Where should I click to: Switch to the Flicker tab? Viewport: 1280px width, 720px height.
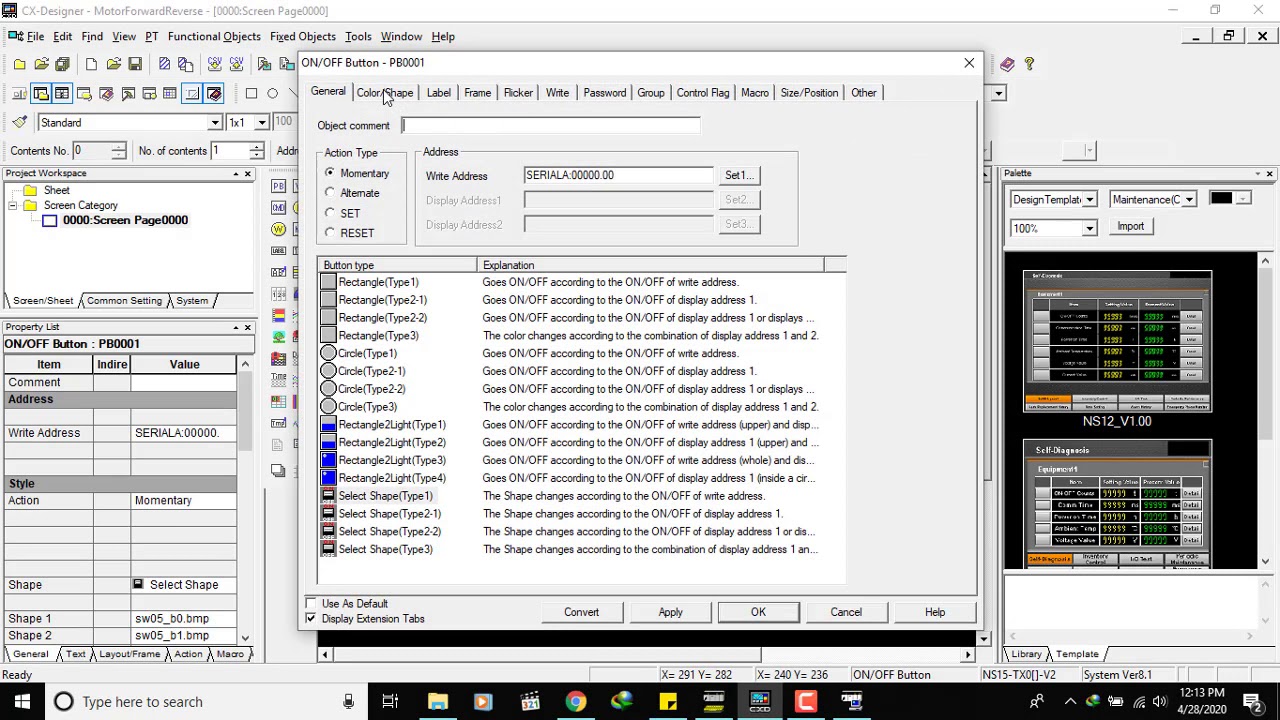point(518,93)
